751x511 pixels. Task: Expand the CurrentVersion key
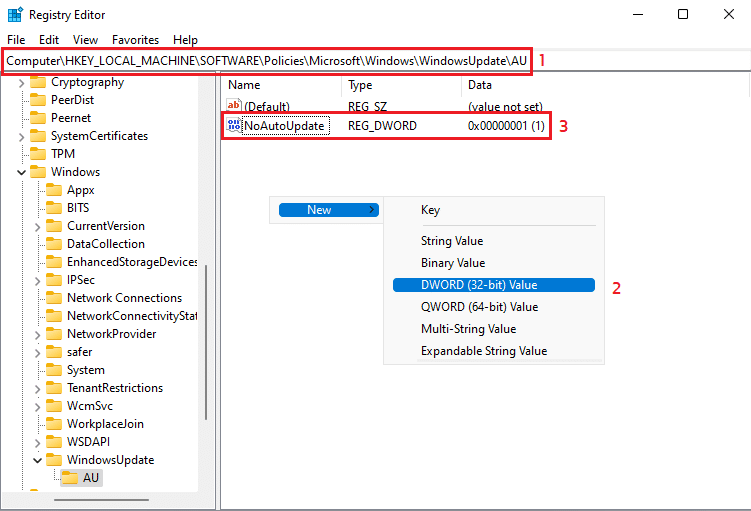(37, 227)
